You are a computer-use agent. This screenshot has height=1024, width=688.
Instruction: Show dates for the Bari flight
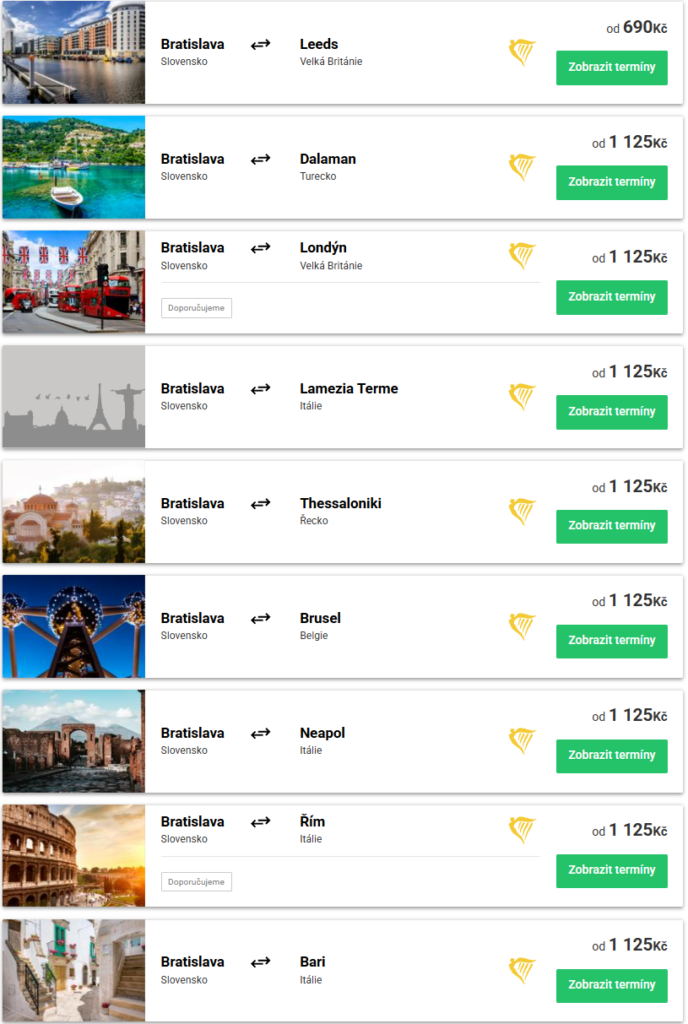pyautogui.click(x=611, y=985)
